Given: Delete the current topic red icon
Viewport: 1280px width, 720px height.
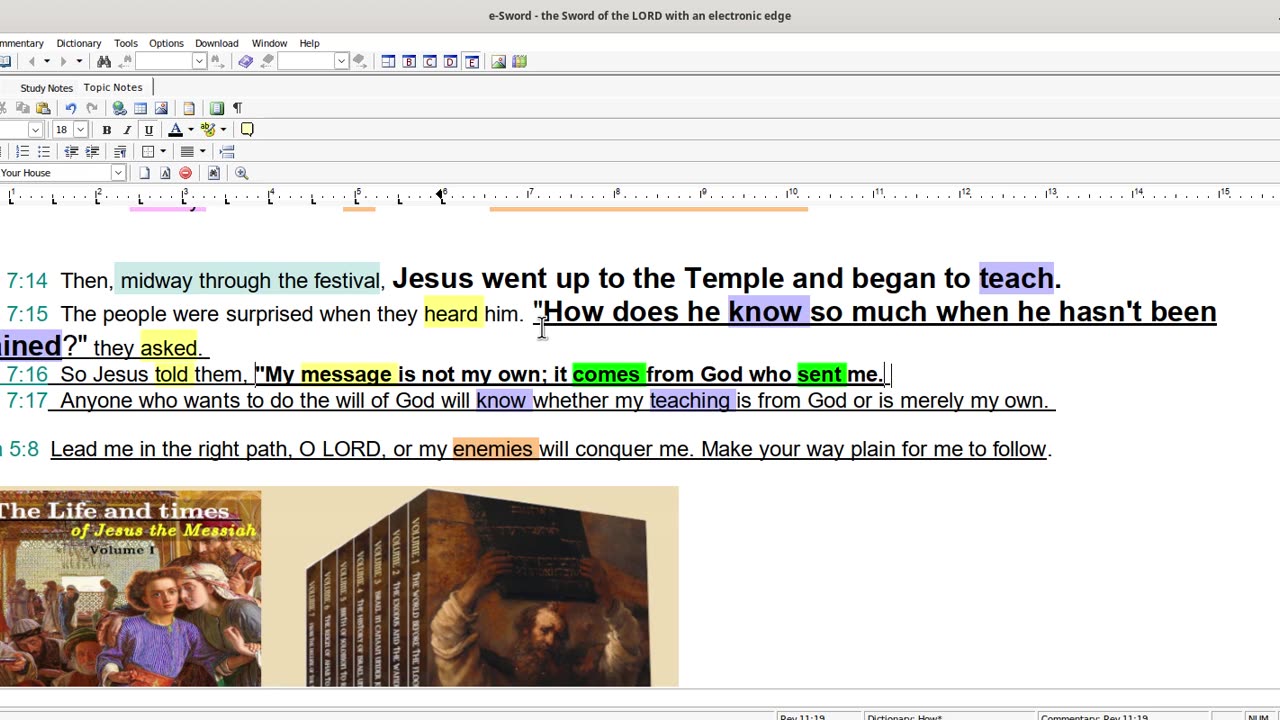Looking at the screenshot, I should point(185,173).
